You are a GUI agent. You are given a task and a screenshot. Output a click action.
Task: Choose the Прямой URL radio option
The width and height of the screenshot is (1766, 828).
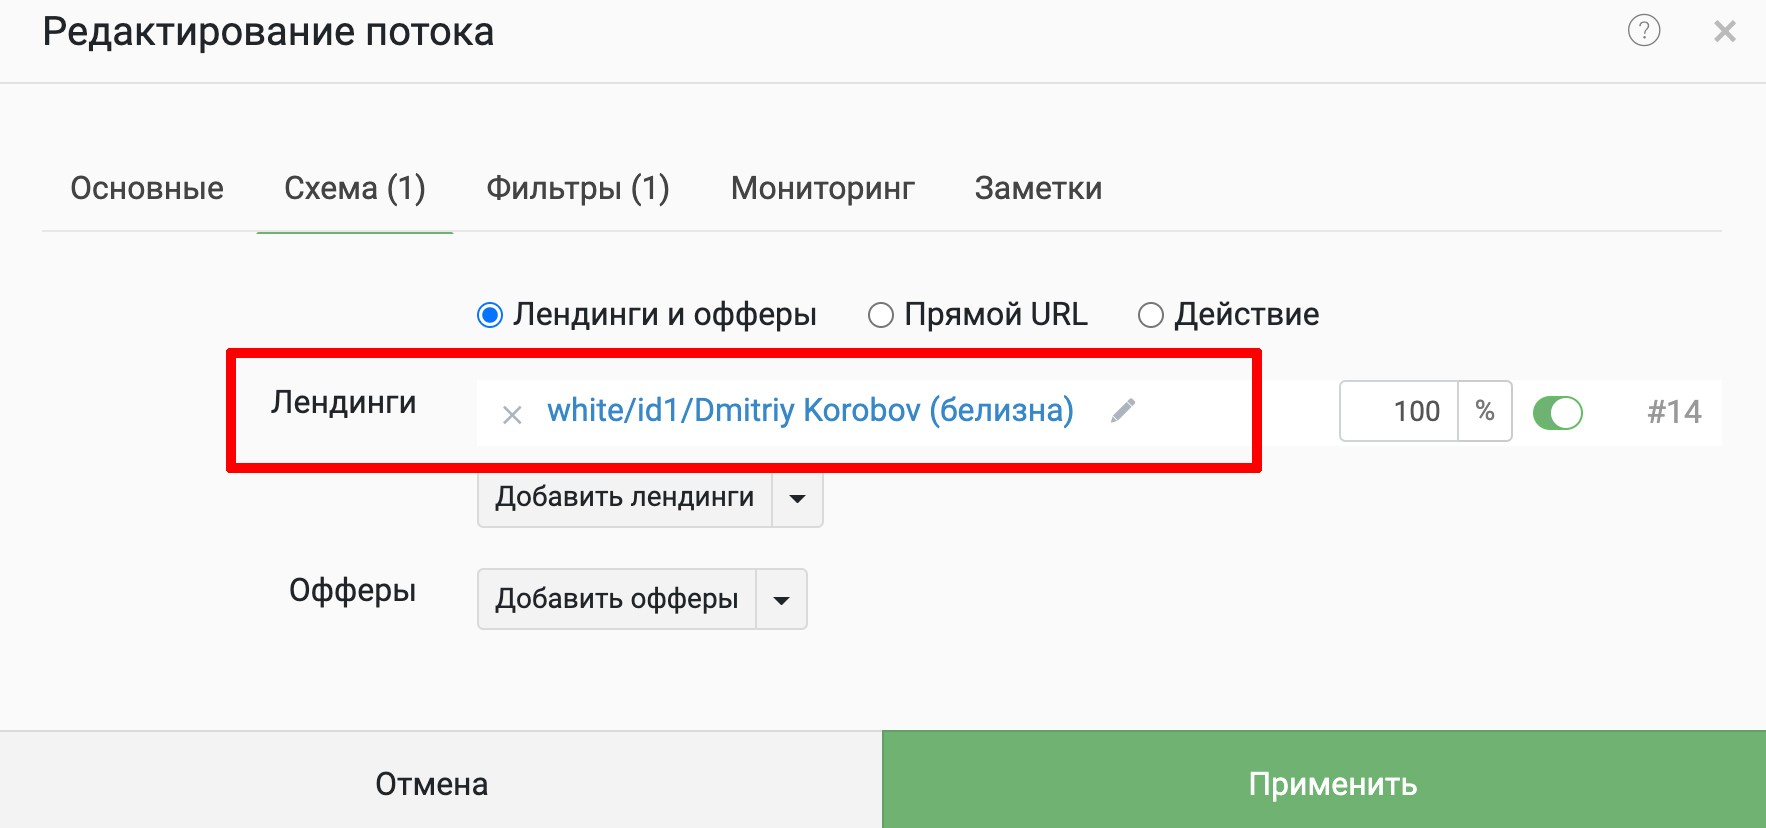click(880, 315)
